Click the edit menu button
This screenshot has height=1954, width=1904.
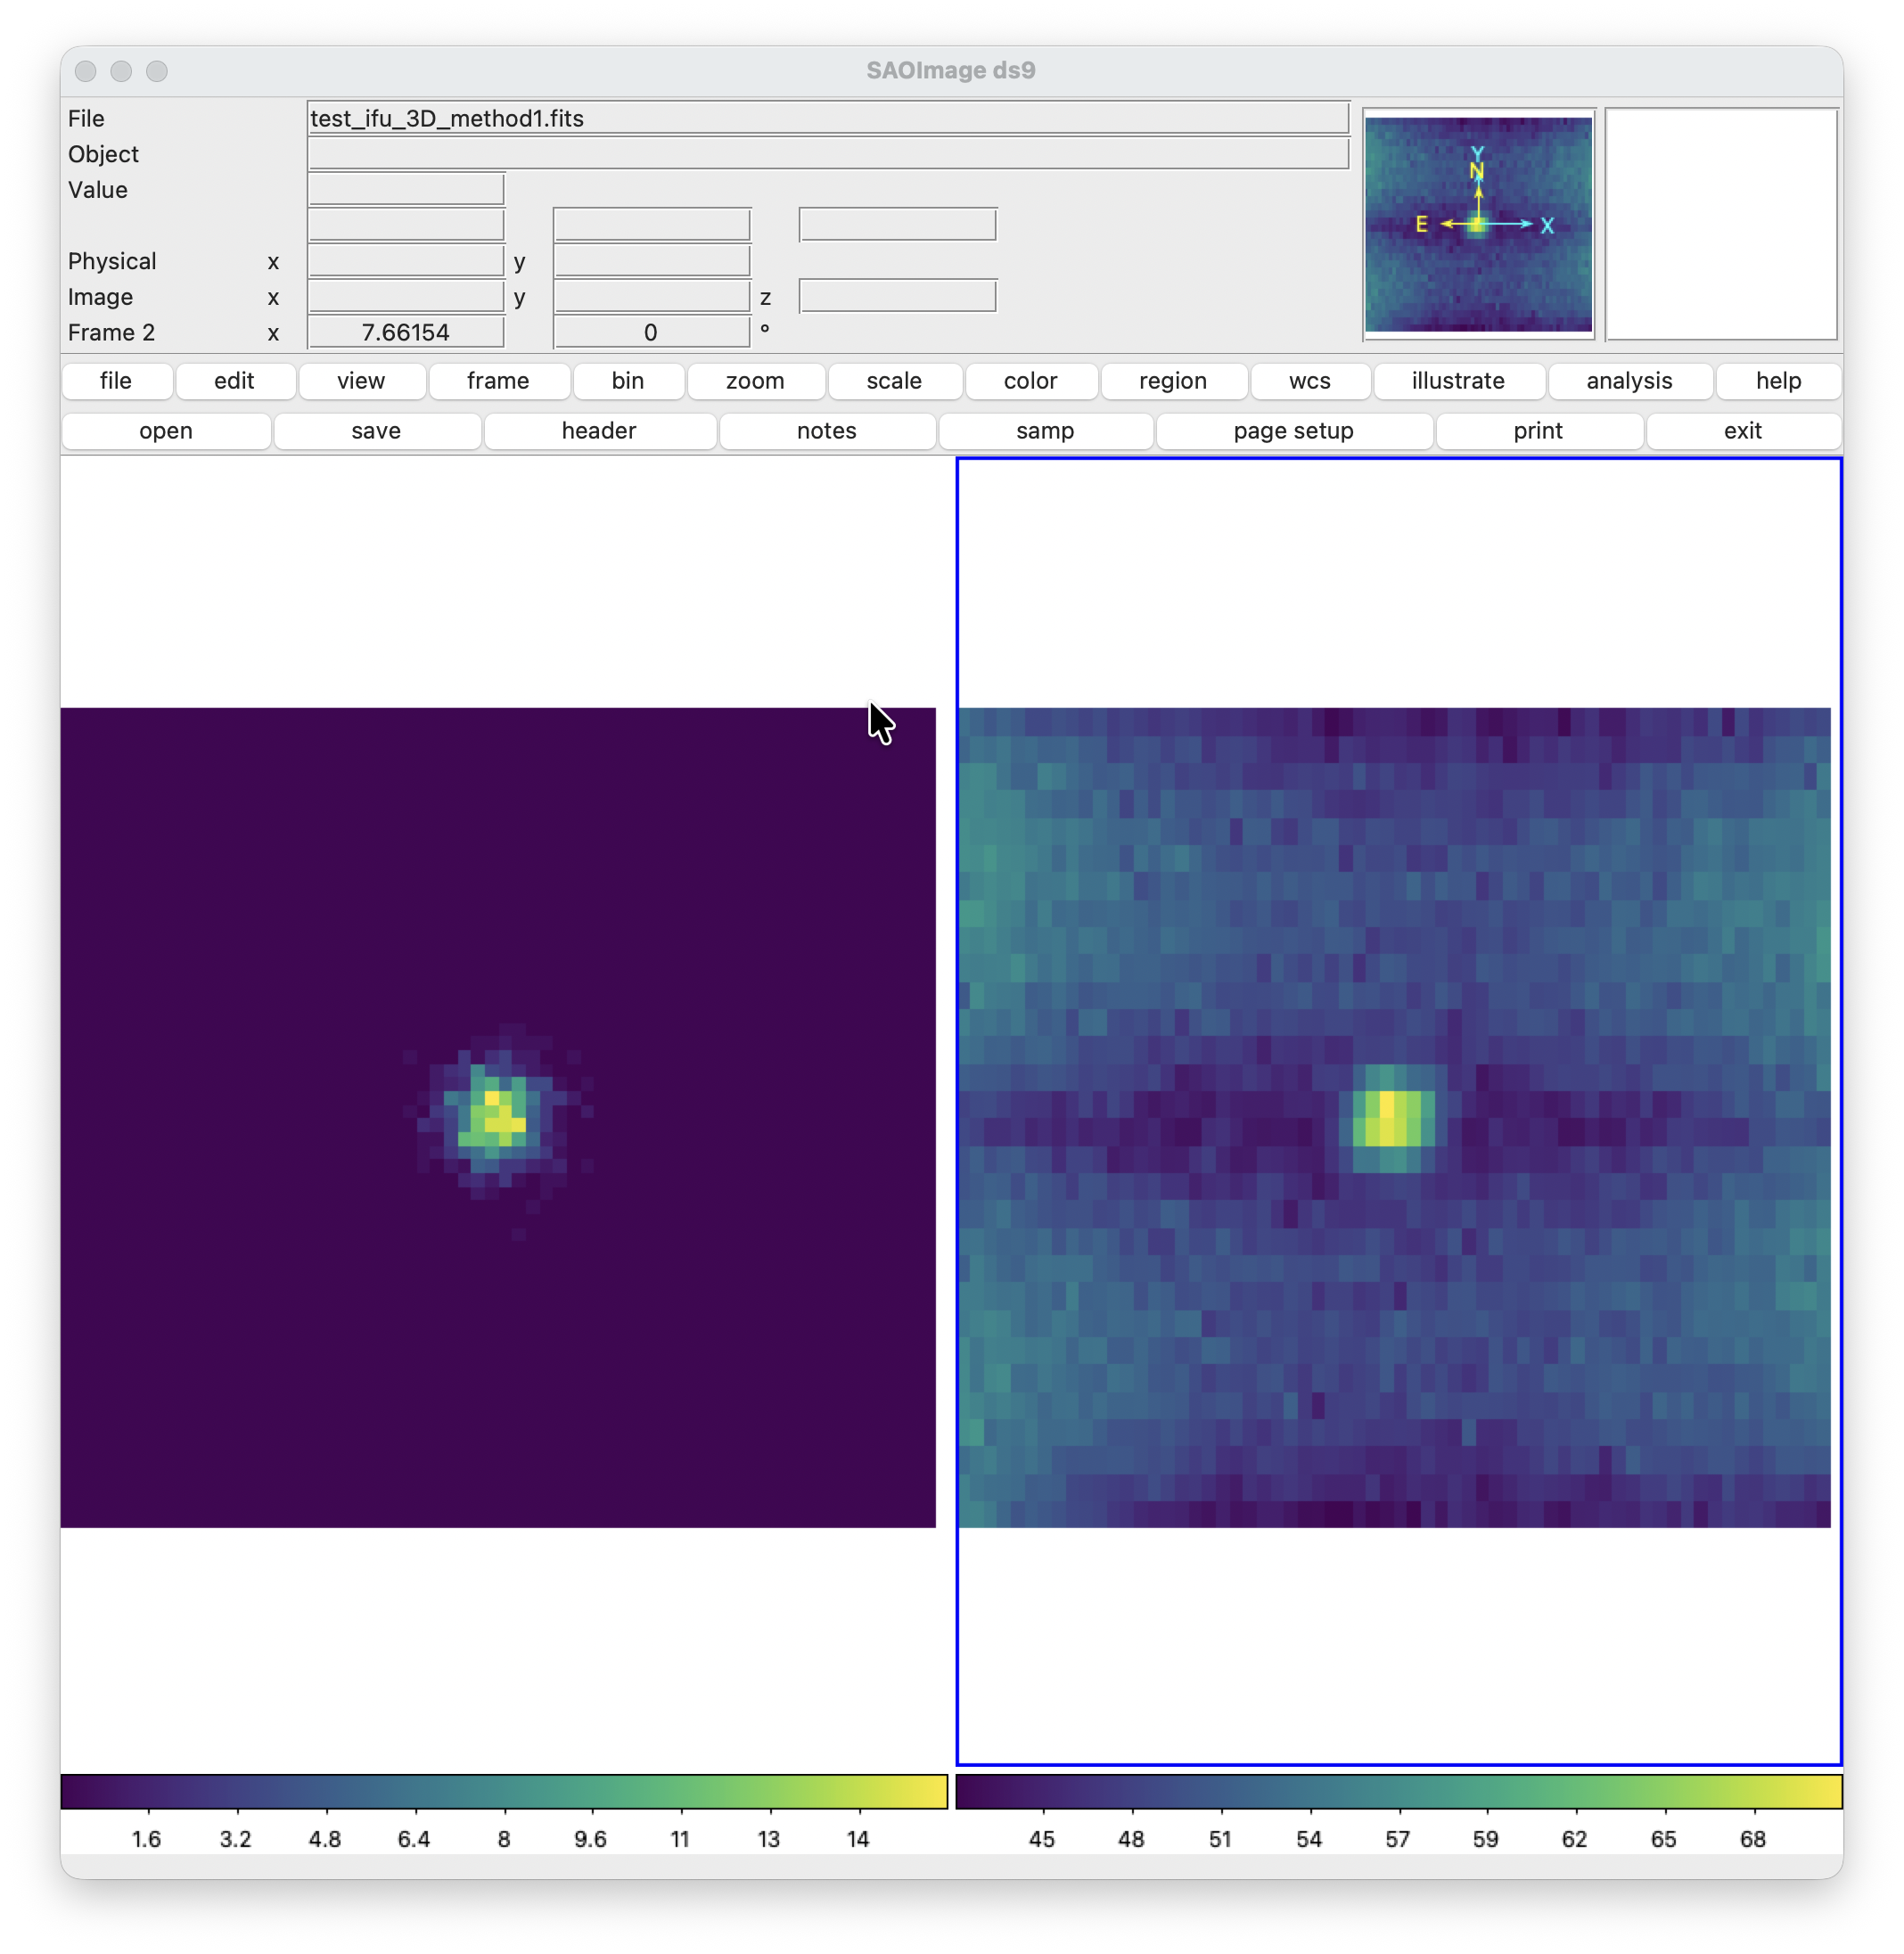point(234,381)
